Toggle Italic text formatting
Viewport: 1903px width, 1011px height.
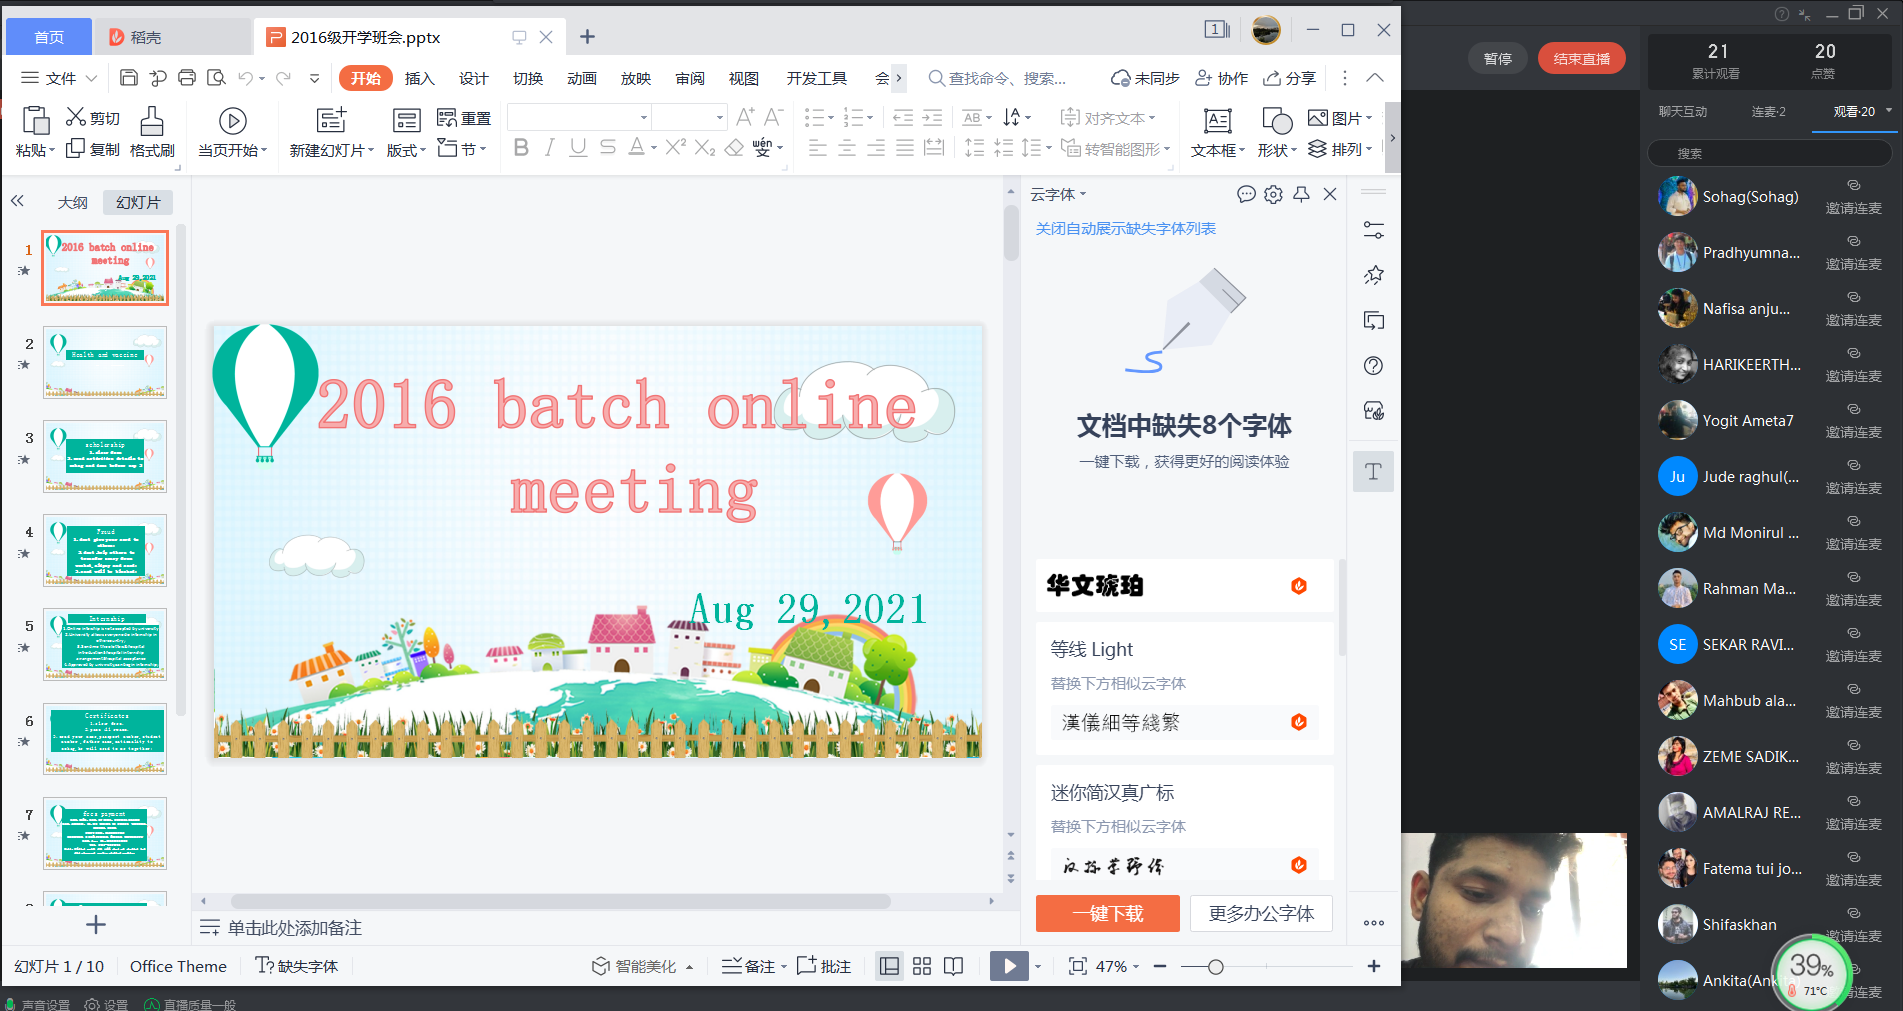tap(549, 148)
